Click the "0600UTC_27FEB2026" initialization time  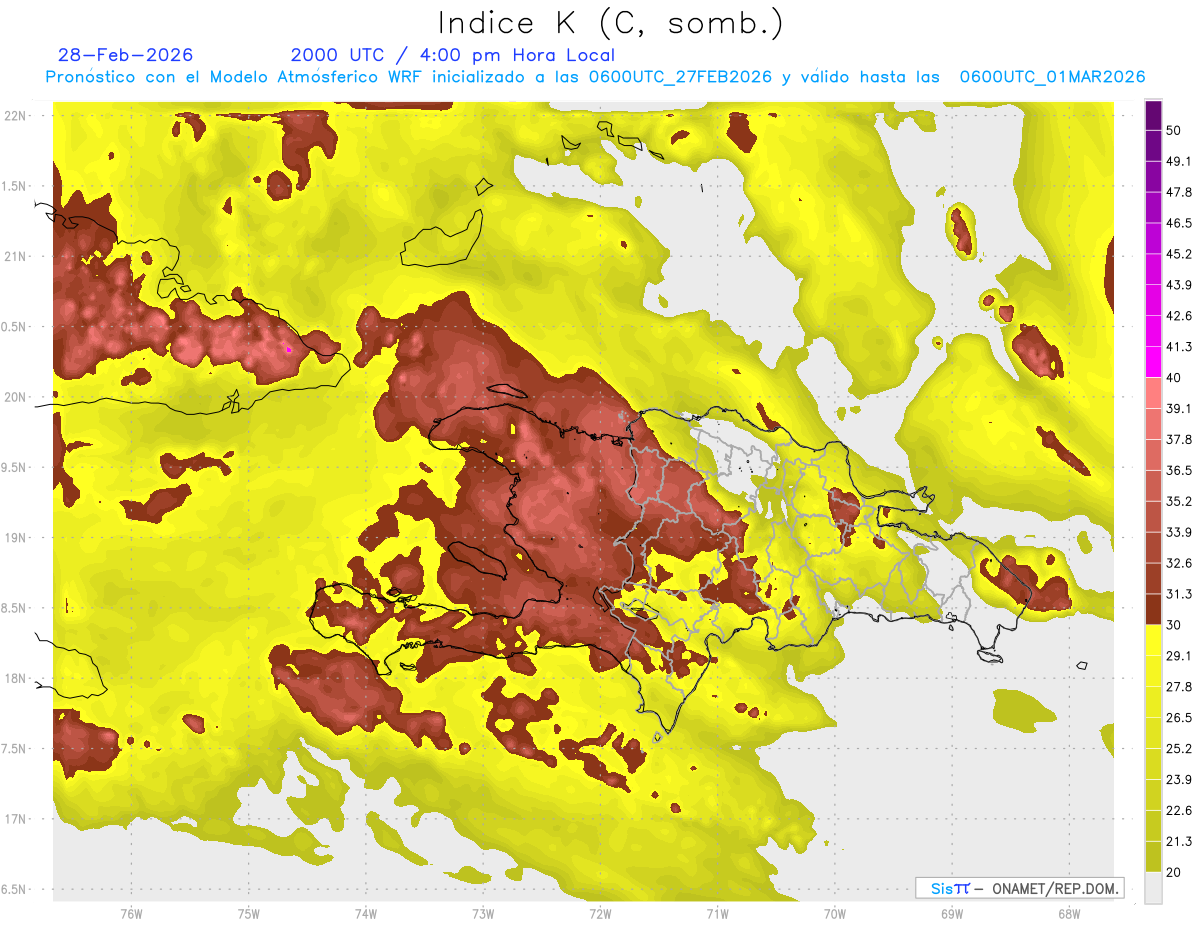680,77
